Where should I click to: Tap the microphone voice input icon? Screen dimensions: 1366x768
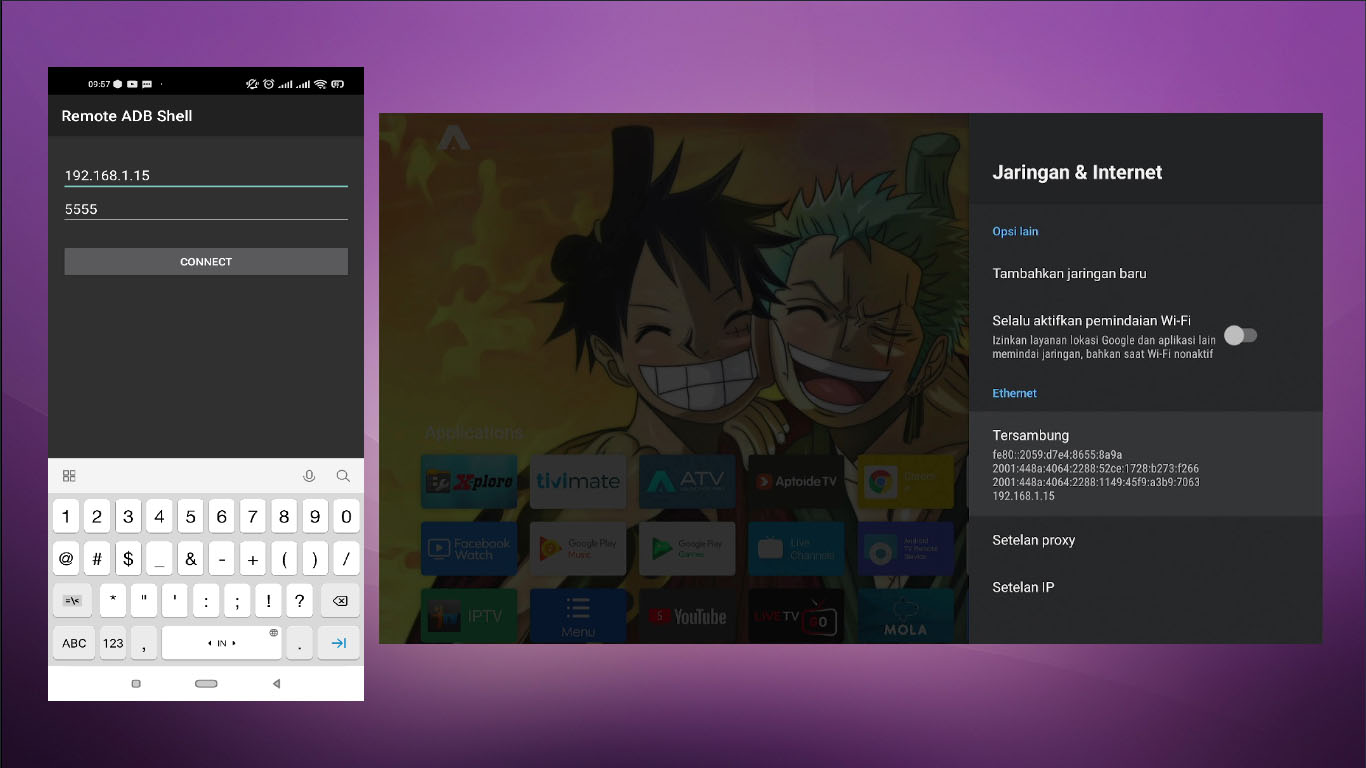pyautogui.click(x=309, y=476)
